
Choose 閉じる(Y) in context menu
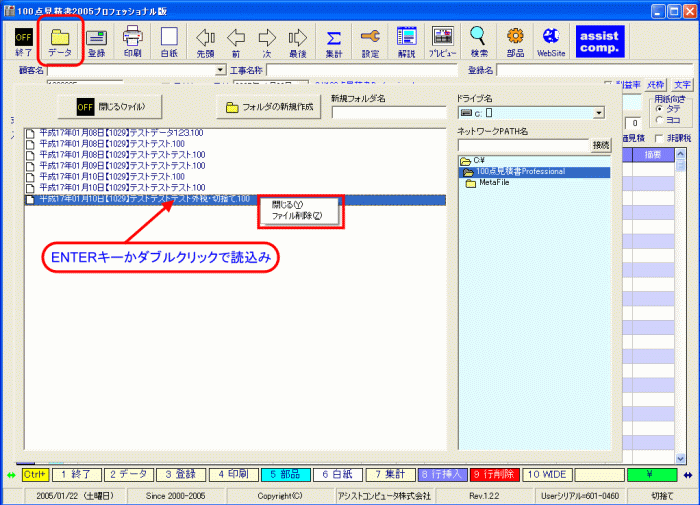287,205
